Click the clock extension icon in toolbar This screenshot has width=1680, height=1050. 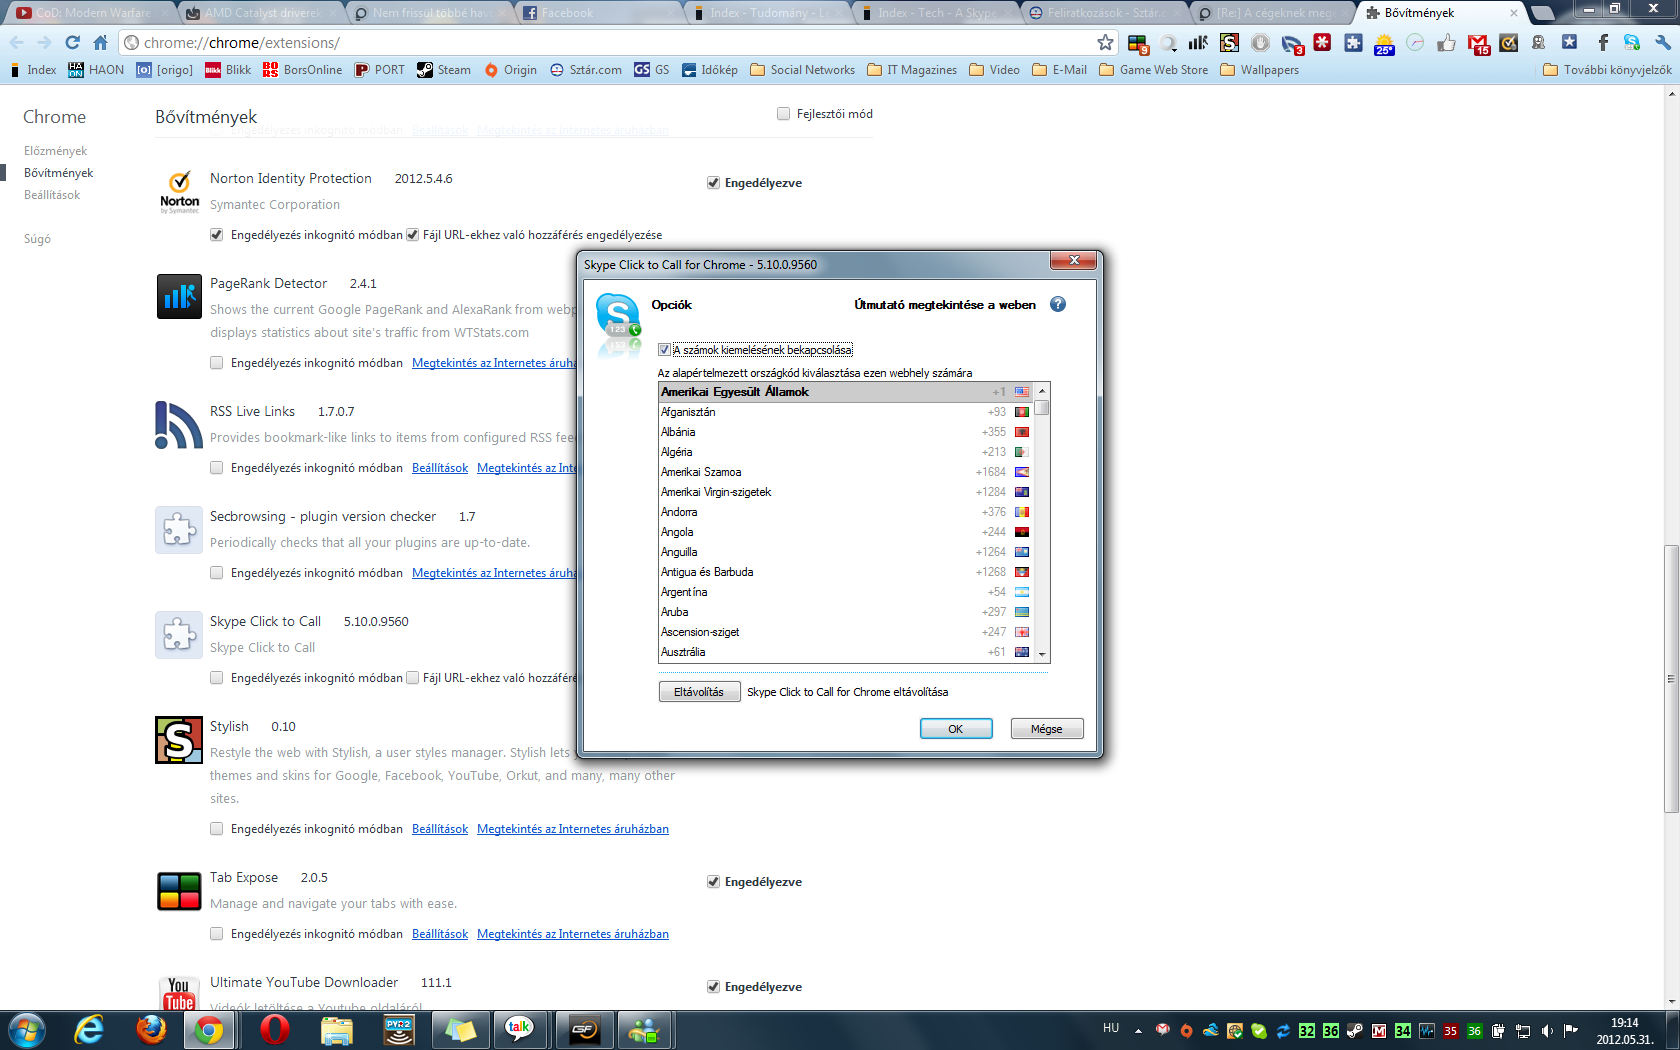point(1415,43)
